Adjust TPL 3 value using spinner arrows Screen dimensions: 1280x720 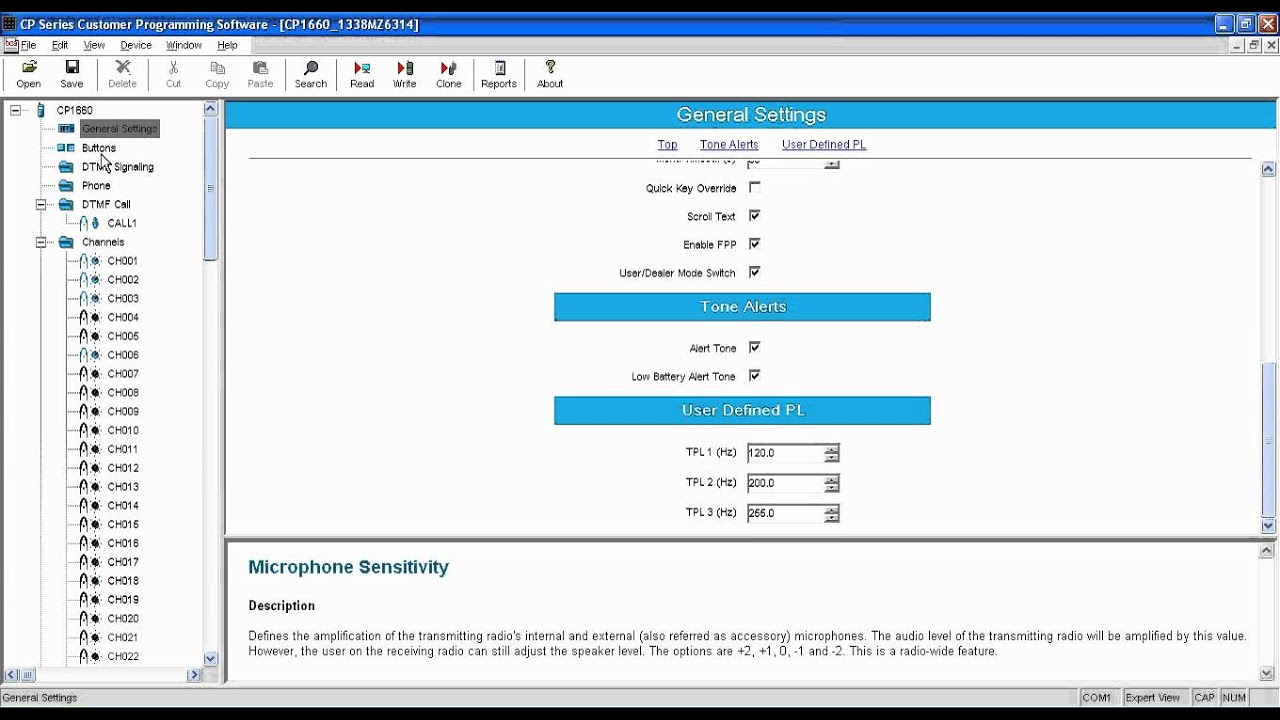(832, 513)
